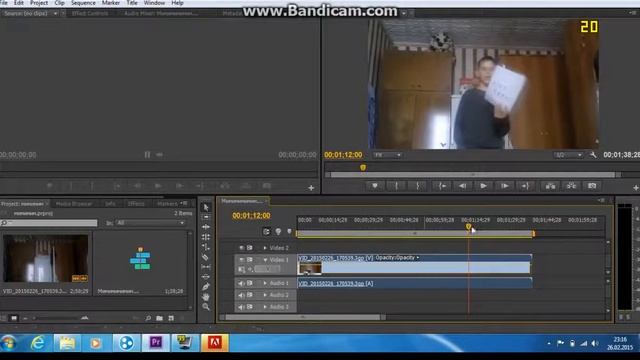
Task: Click Mark In button in Program Monitor
Action: pos(396,186)
